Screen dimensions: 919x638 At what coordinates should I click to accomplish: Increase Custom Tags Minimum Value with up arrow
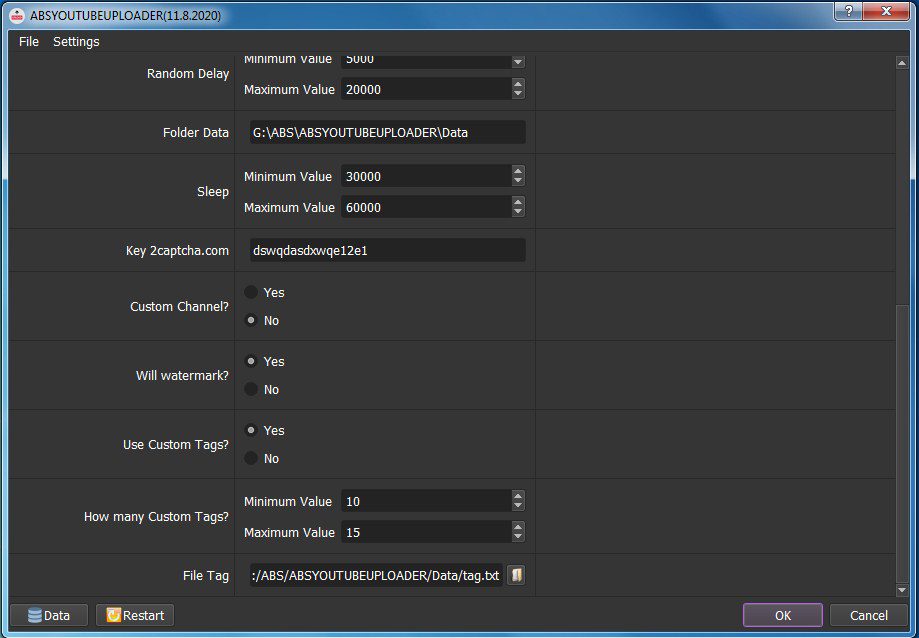[x=518, y=496]
